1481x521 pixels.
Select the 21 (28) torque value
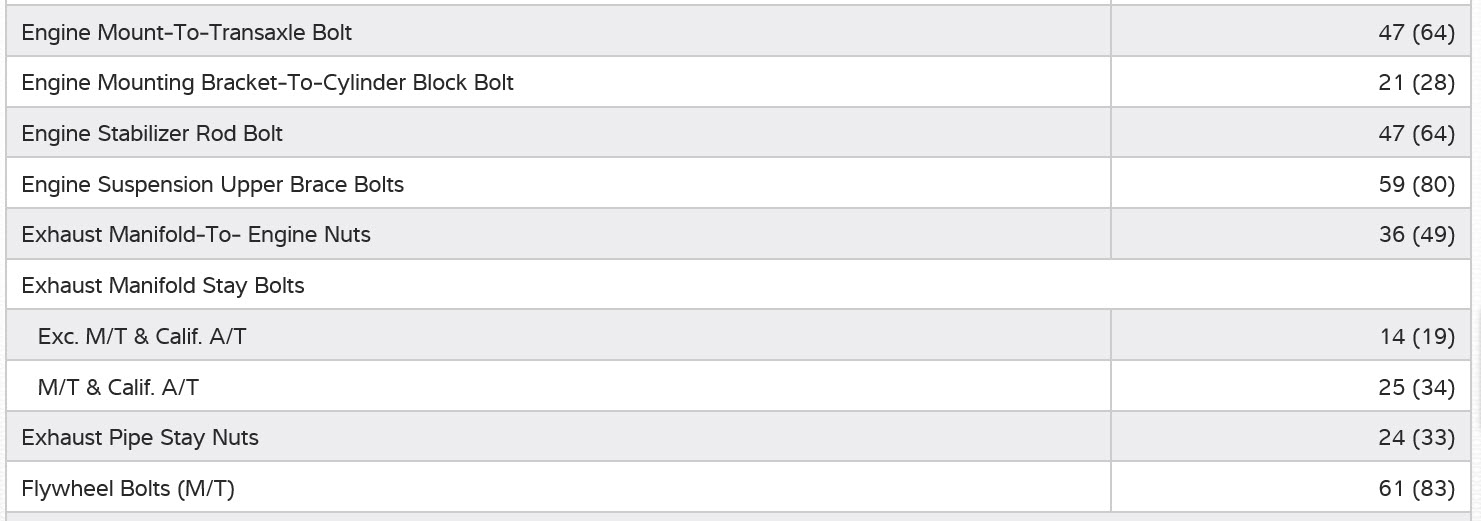1415,83
